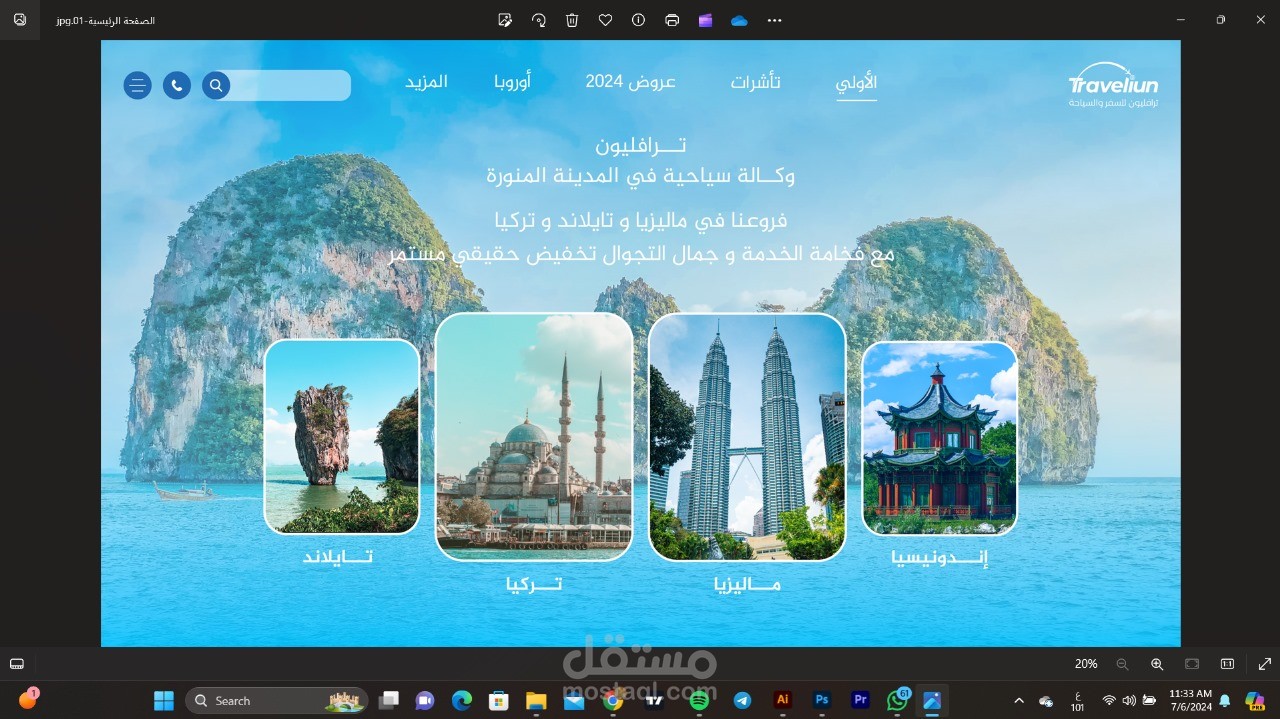
Task: Open WhatsApp from the taskbar
Action: pyautogui.click(x=897, y=700)
